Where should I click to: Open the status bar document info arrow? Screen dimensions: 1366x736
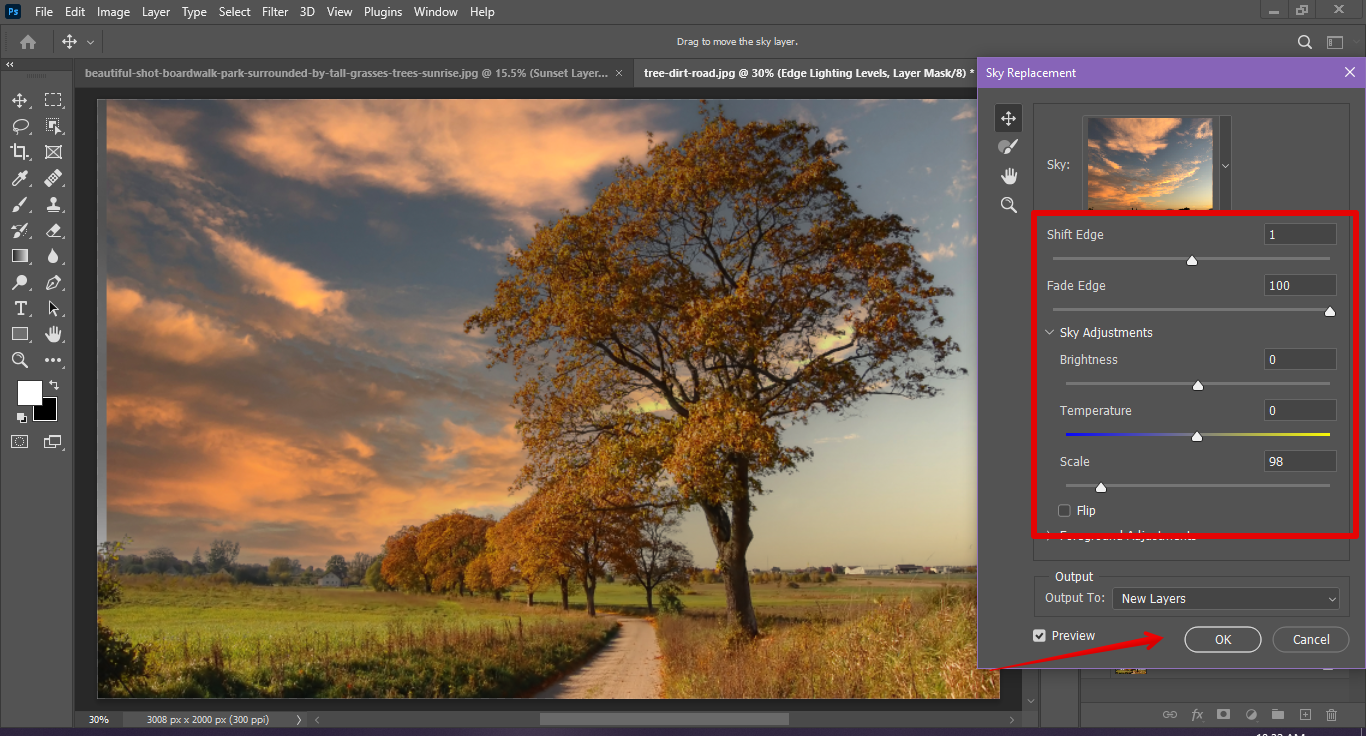click(x=298, y=719)
